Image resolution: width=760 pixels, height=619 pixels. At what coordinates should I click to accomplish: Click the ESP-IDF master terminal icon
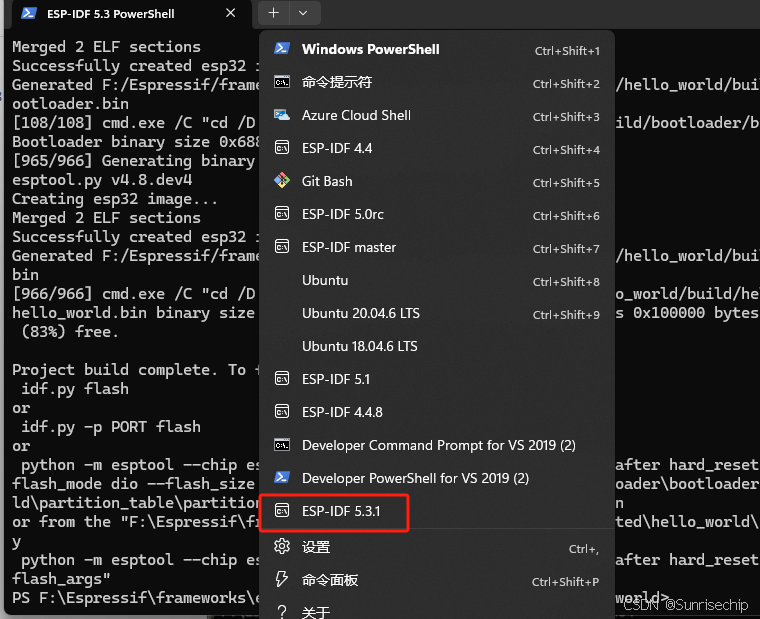282,247
